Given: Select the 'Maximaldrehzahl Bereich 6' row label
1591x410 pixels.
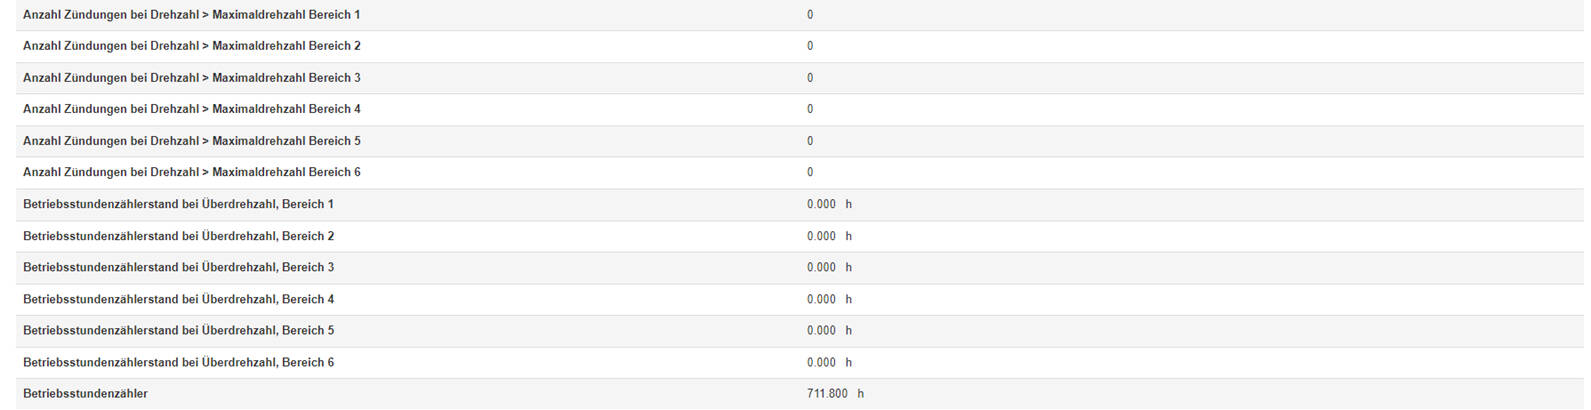Looking at the screenshot, I should point(191,172).
